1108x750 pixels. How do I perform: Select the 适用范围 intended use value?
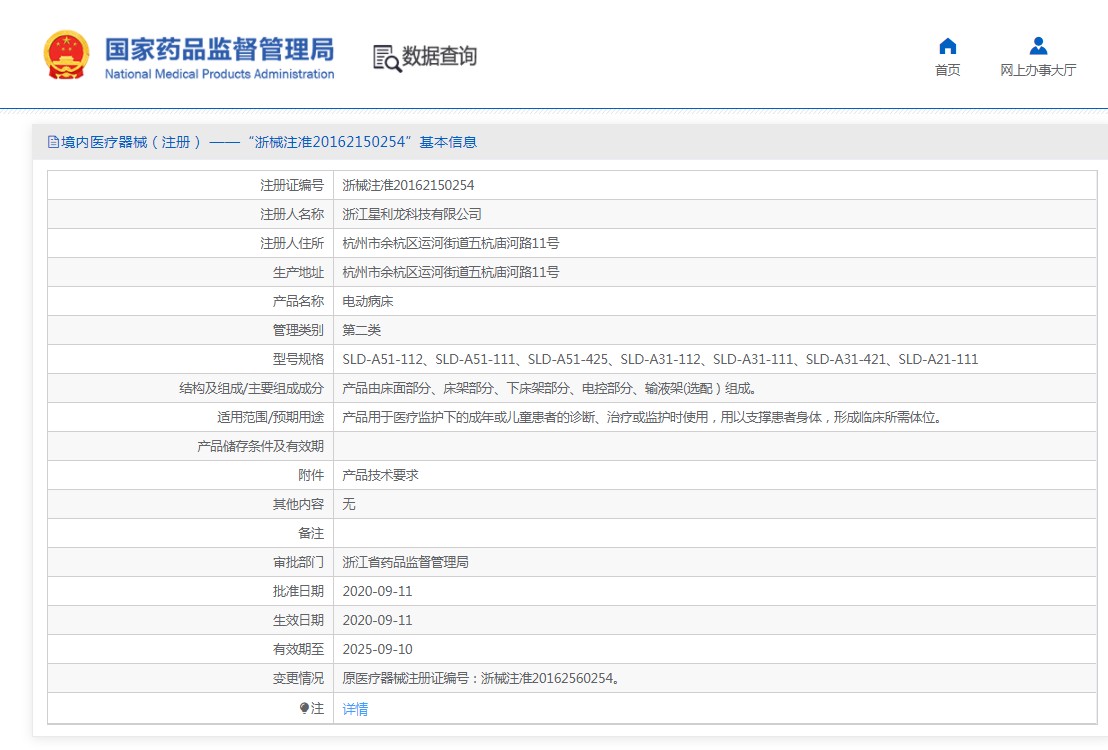(x=642, y=417)
